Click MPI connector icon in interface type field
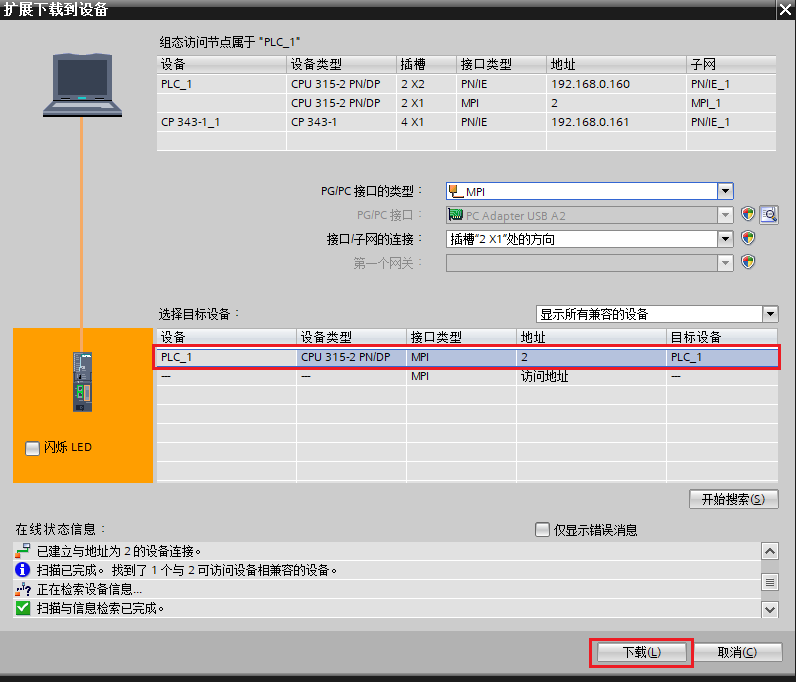 click(x=456, y=192)
